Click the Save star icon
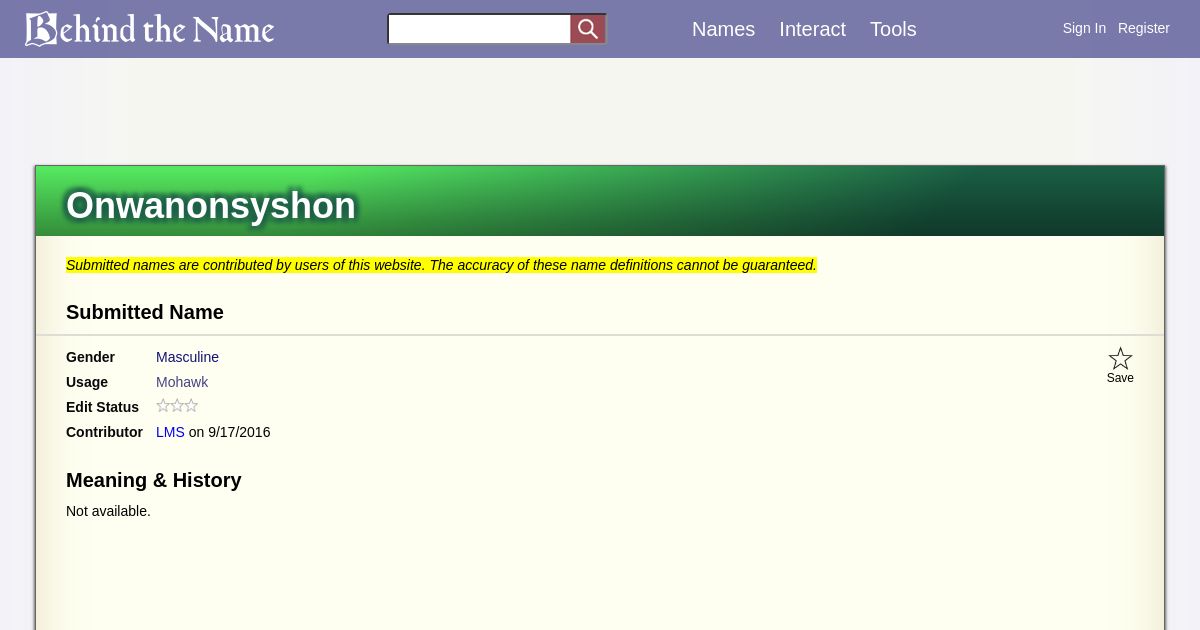The image size is (1200, 630). [1120, 358]
